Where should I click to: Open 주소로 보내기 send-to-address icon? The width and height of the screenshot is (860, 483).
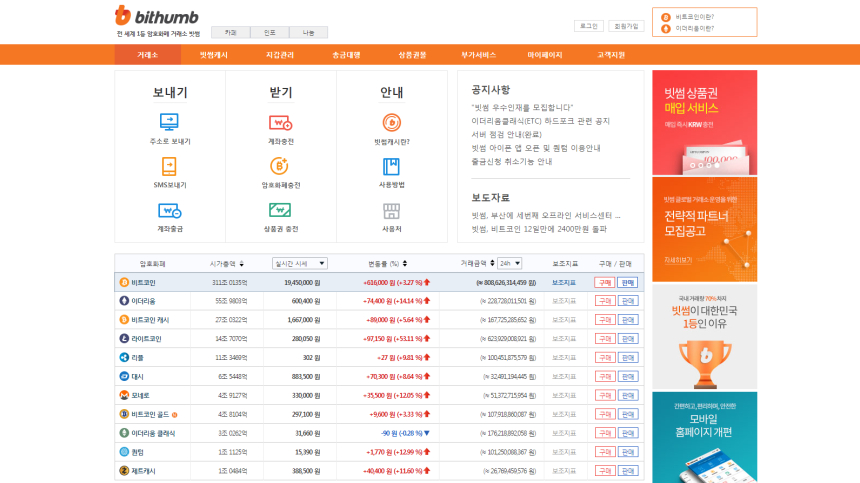[169, 122]
